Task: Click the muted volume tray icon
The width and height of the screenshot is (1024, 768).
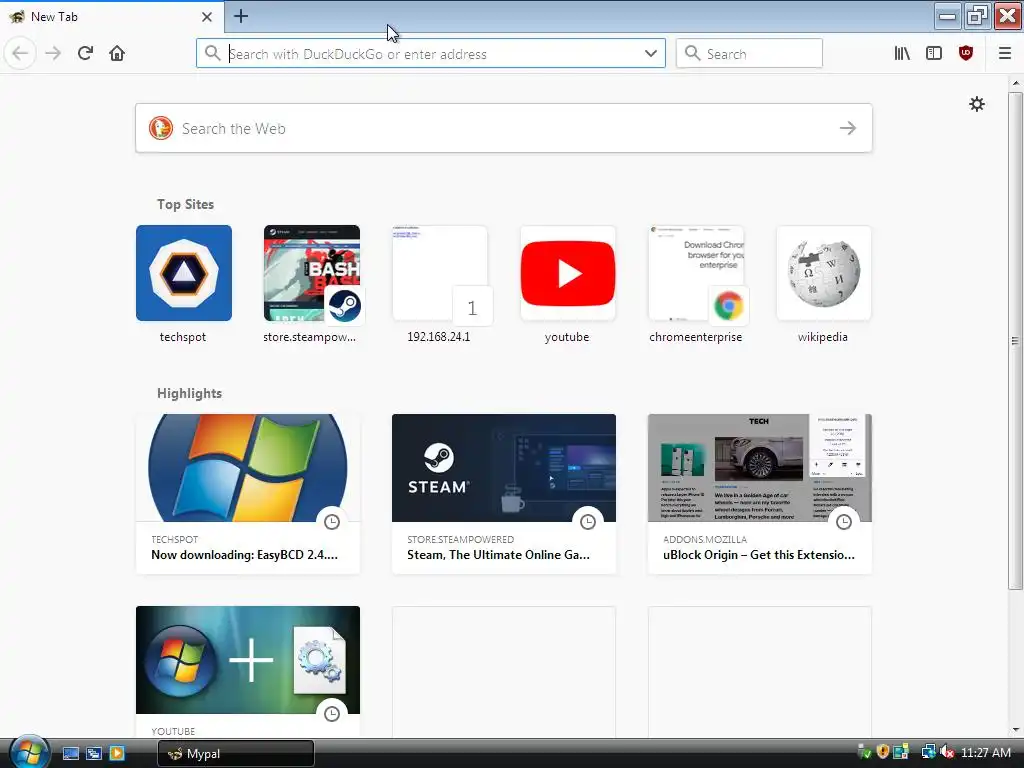Action: (947, 752)
